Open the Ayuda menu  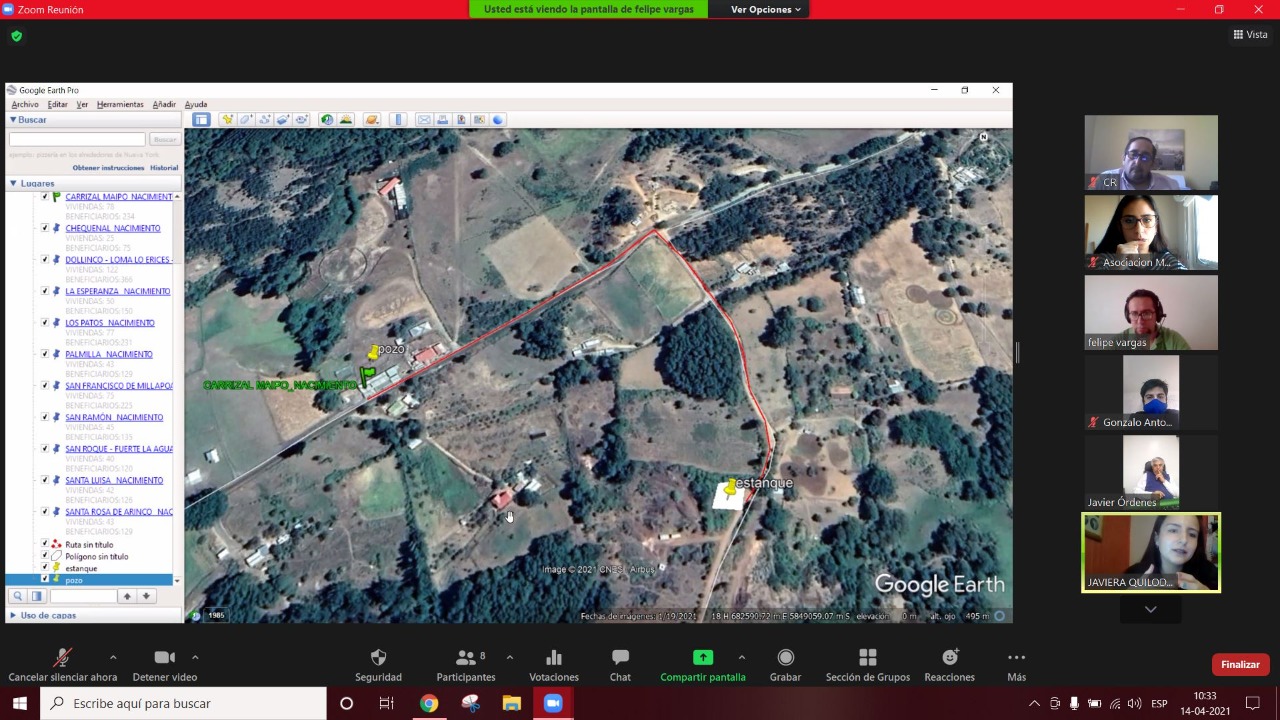196,104
